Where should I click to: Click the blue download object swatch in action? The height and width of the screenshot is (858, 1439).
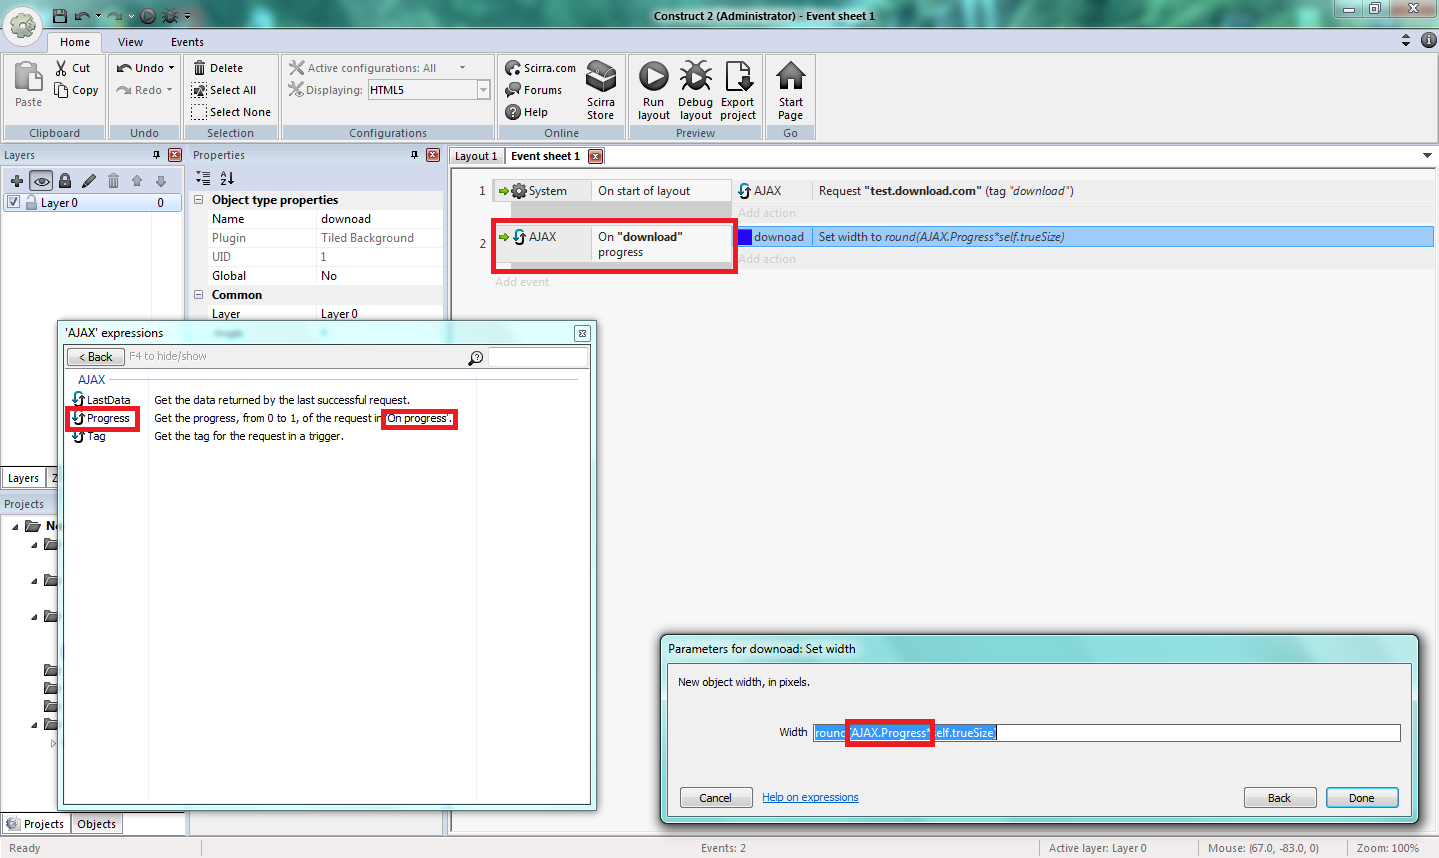click(745, 237)
